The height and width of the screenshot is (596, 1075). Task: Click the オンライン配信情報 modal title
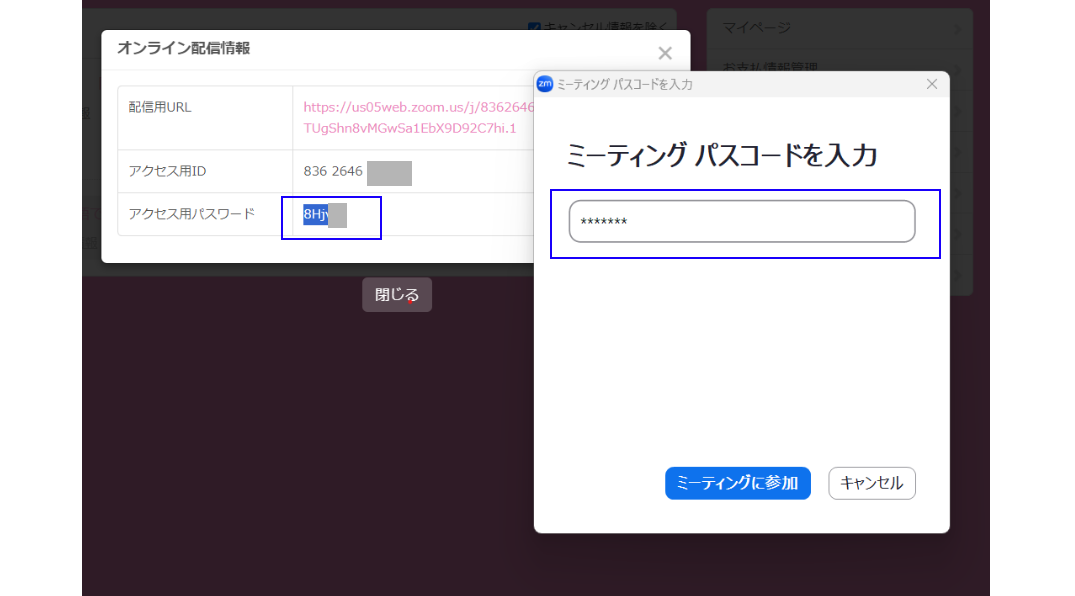[183, 48]
